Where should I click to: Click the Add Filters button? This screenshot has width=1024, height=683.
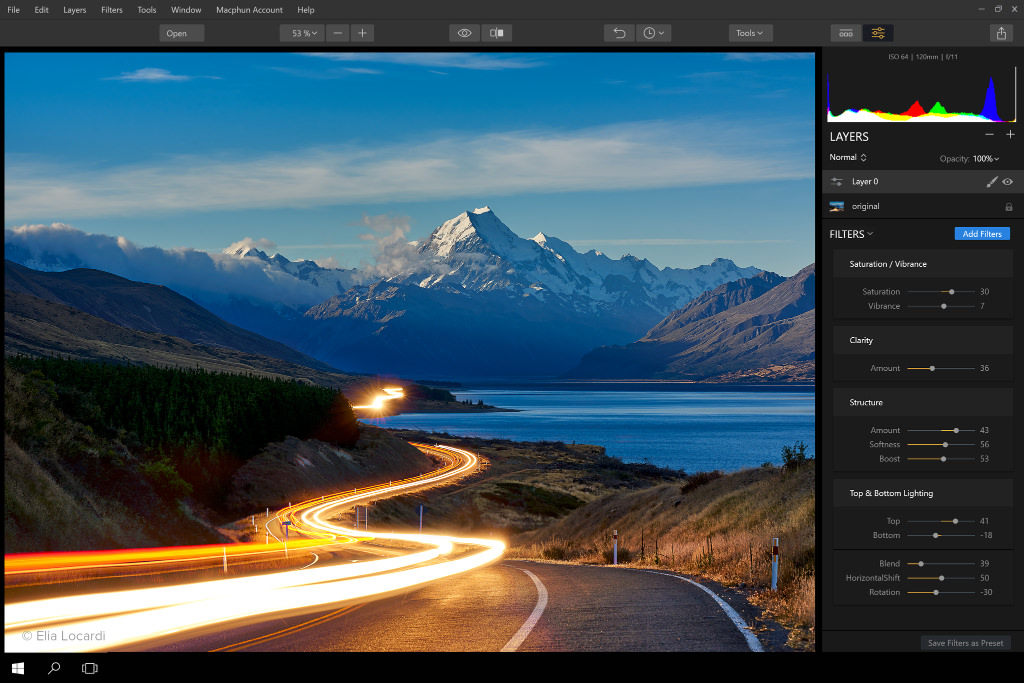[x=982, y=234]
